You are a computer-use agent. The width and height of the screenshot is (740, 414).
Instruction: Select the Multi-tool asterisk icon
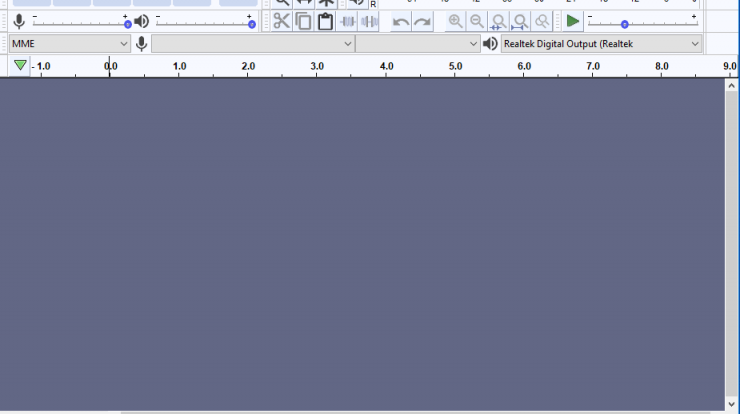tap(326, 3)
